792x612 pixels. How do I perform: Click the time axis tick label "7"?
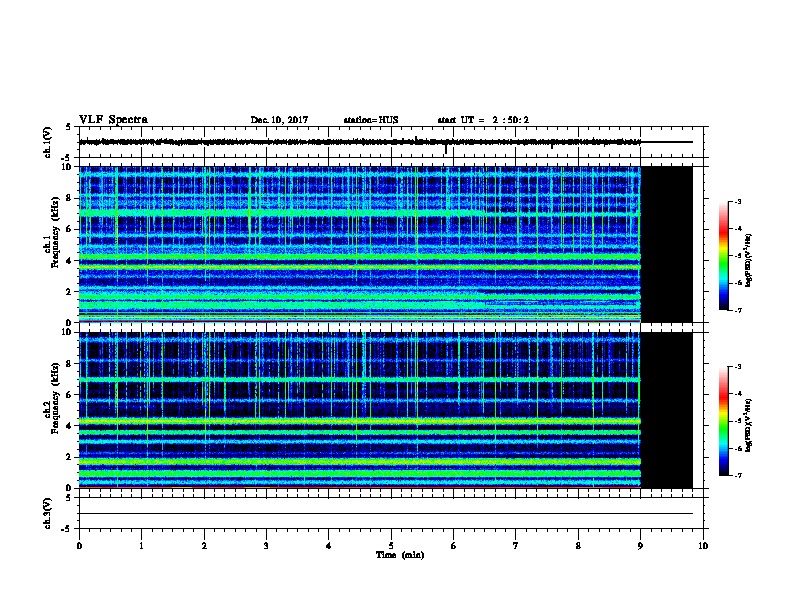(x=516, y=545)
